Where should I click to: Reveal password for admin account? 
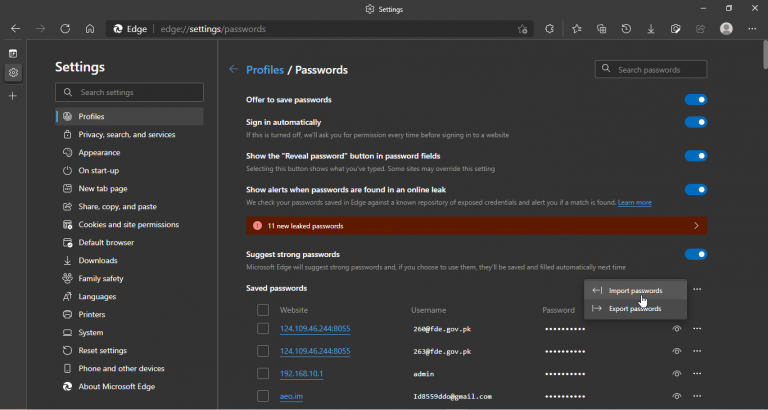click(677, 374)
